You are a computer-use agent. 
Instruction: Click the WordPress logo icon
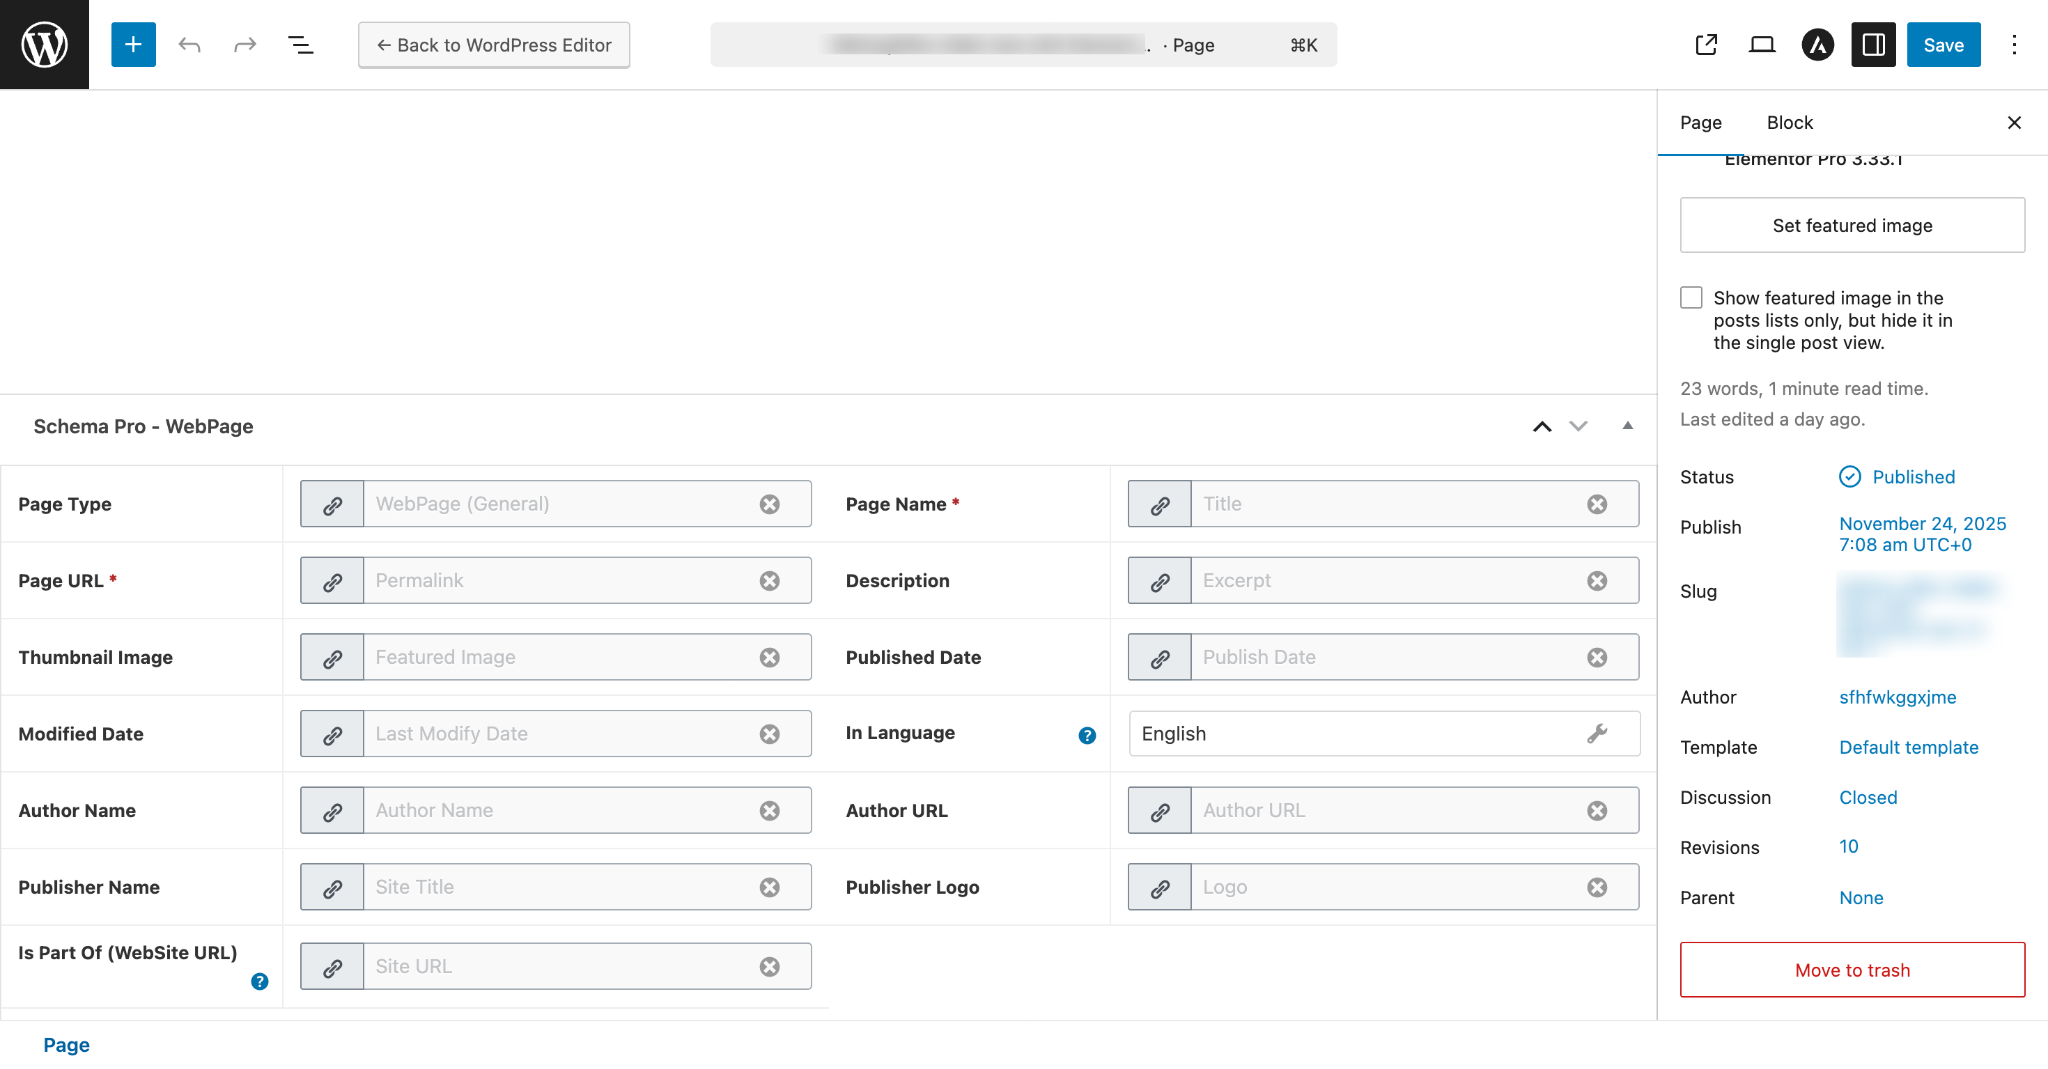pos(44,45)
